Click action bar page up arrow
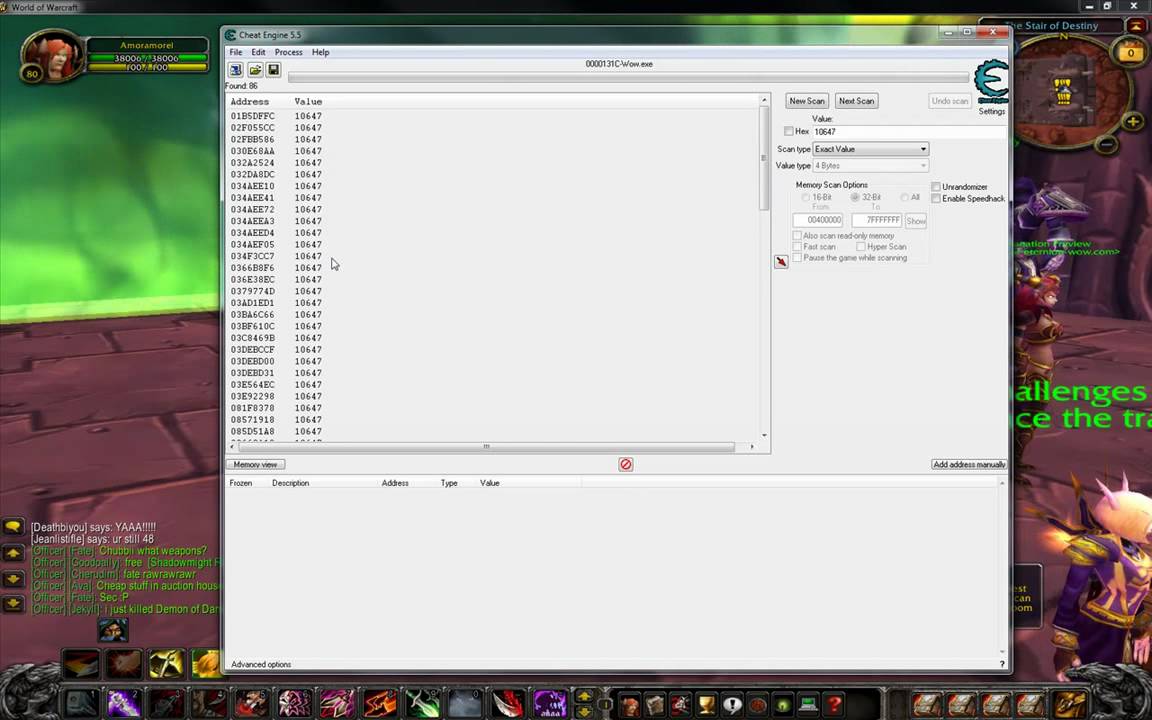Image resolution: width=1152 pixels, height=720 pixels. [x=585, y=696]
